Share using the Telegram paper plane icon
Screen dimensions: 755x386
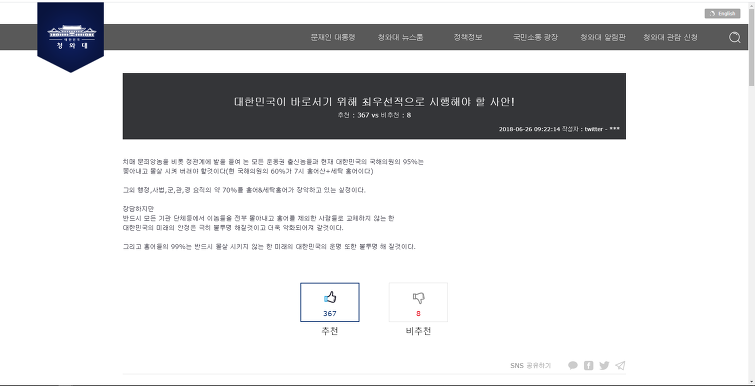[620, 365]
